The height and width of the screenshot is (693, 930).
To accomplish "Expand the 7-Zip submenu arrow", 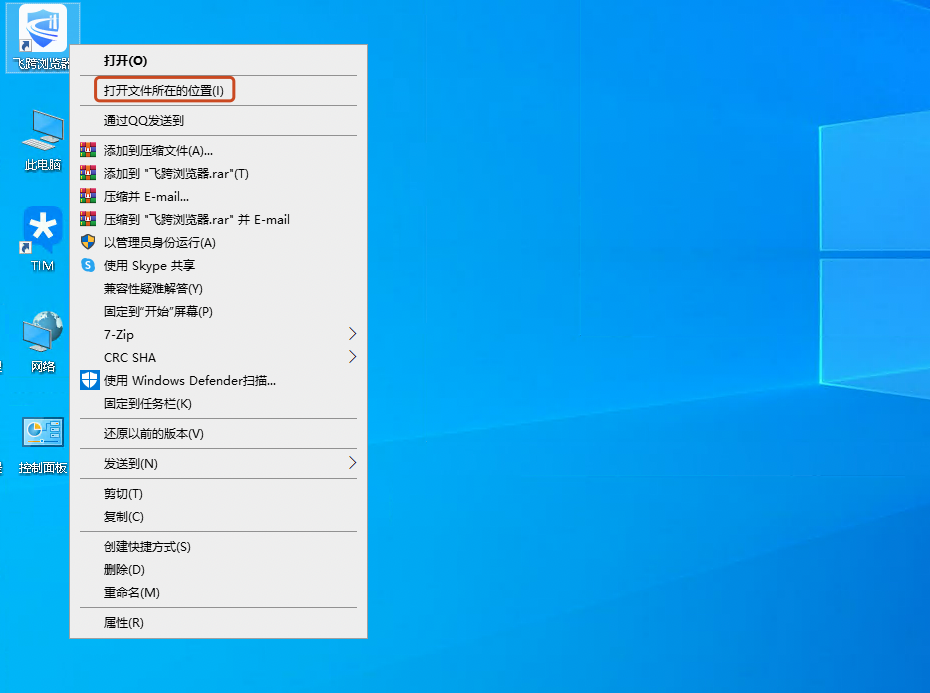I will [x=351, y=334].
